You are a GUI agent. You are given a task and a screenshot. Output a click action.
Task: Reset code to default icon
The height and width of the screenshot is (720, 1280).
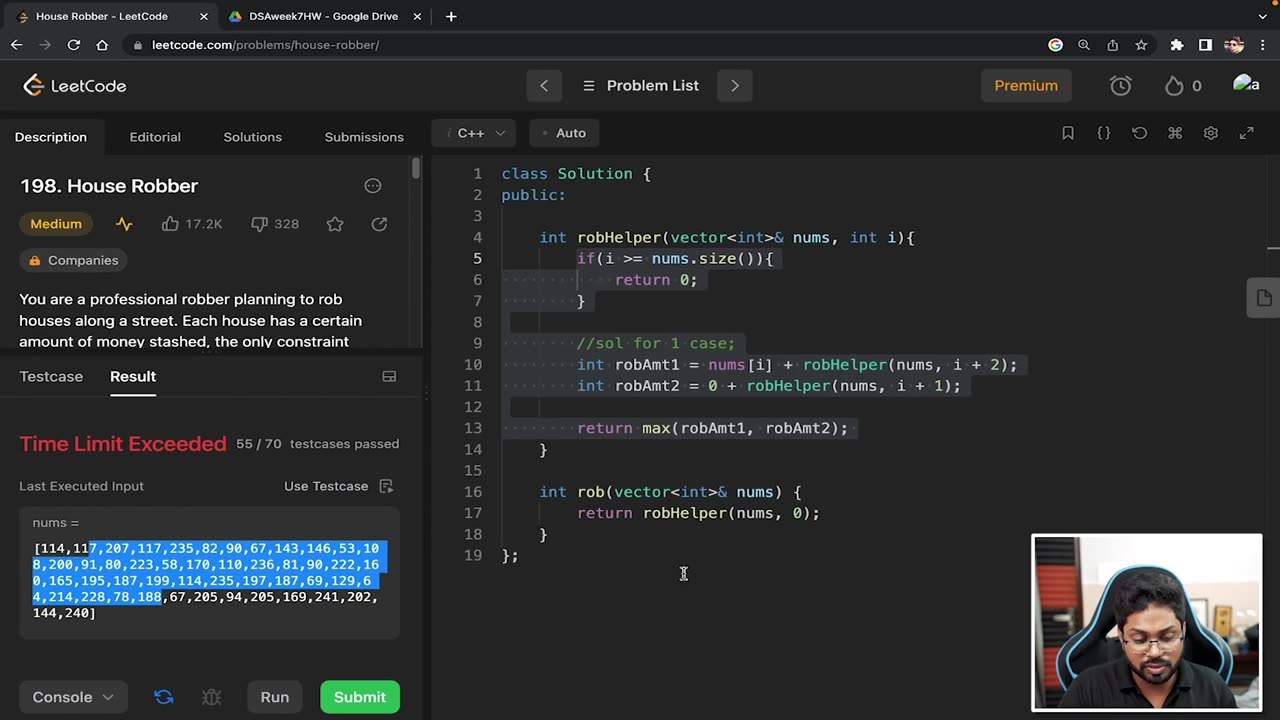[x=1139, y=133]
